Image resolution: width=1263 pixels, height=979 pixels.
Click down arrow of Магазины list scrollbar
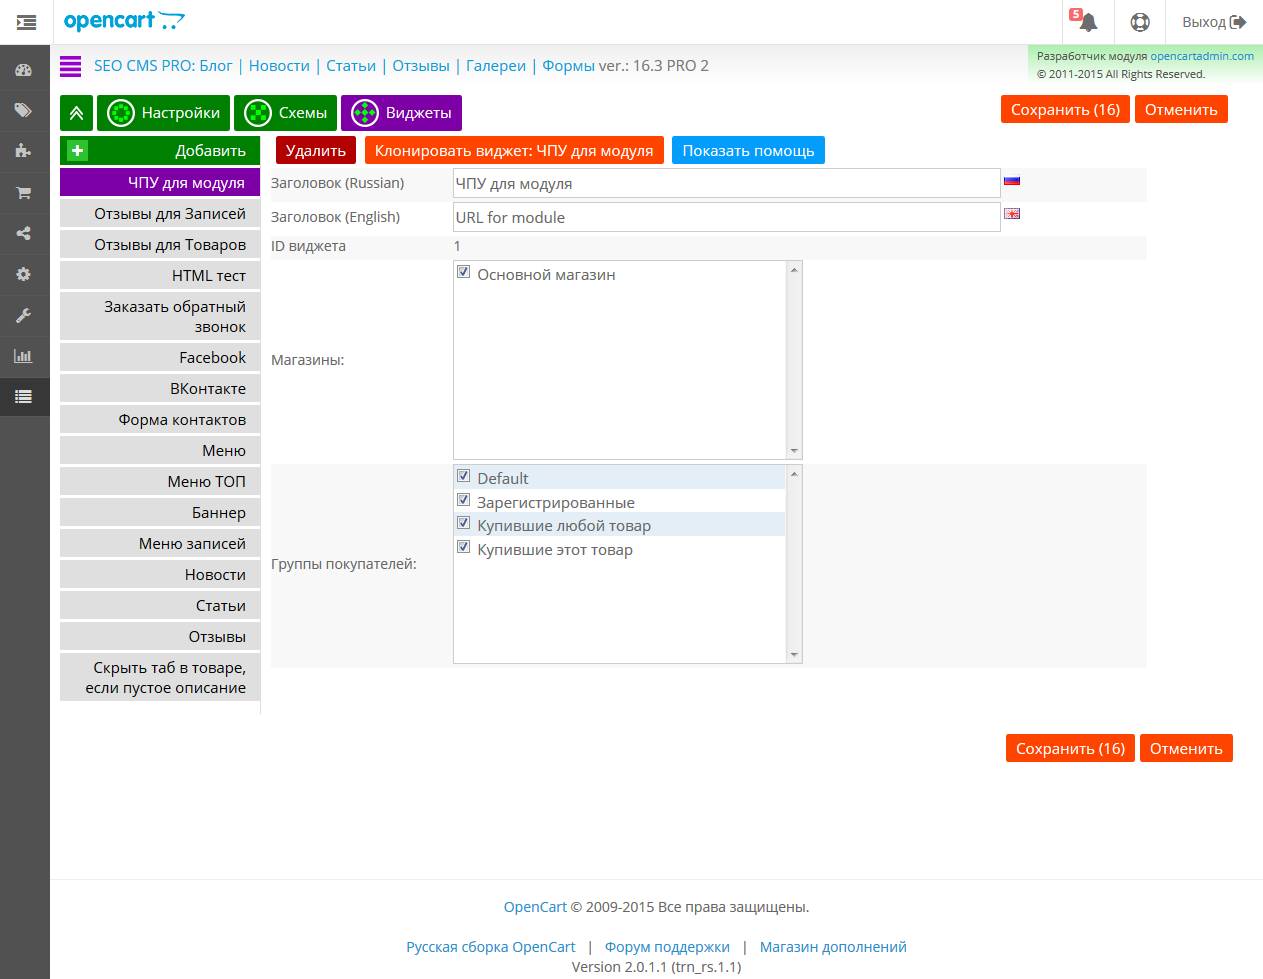click(794, 451)
